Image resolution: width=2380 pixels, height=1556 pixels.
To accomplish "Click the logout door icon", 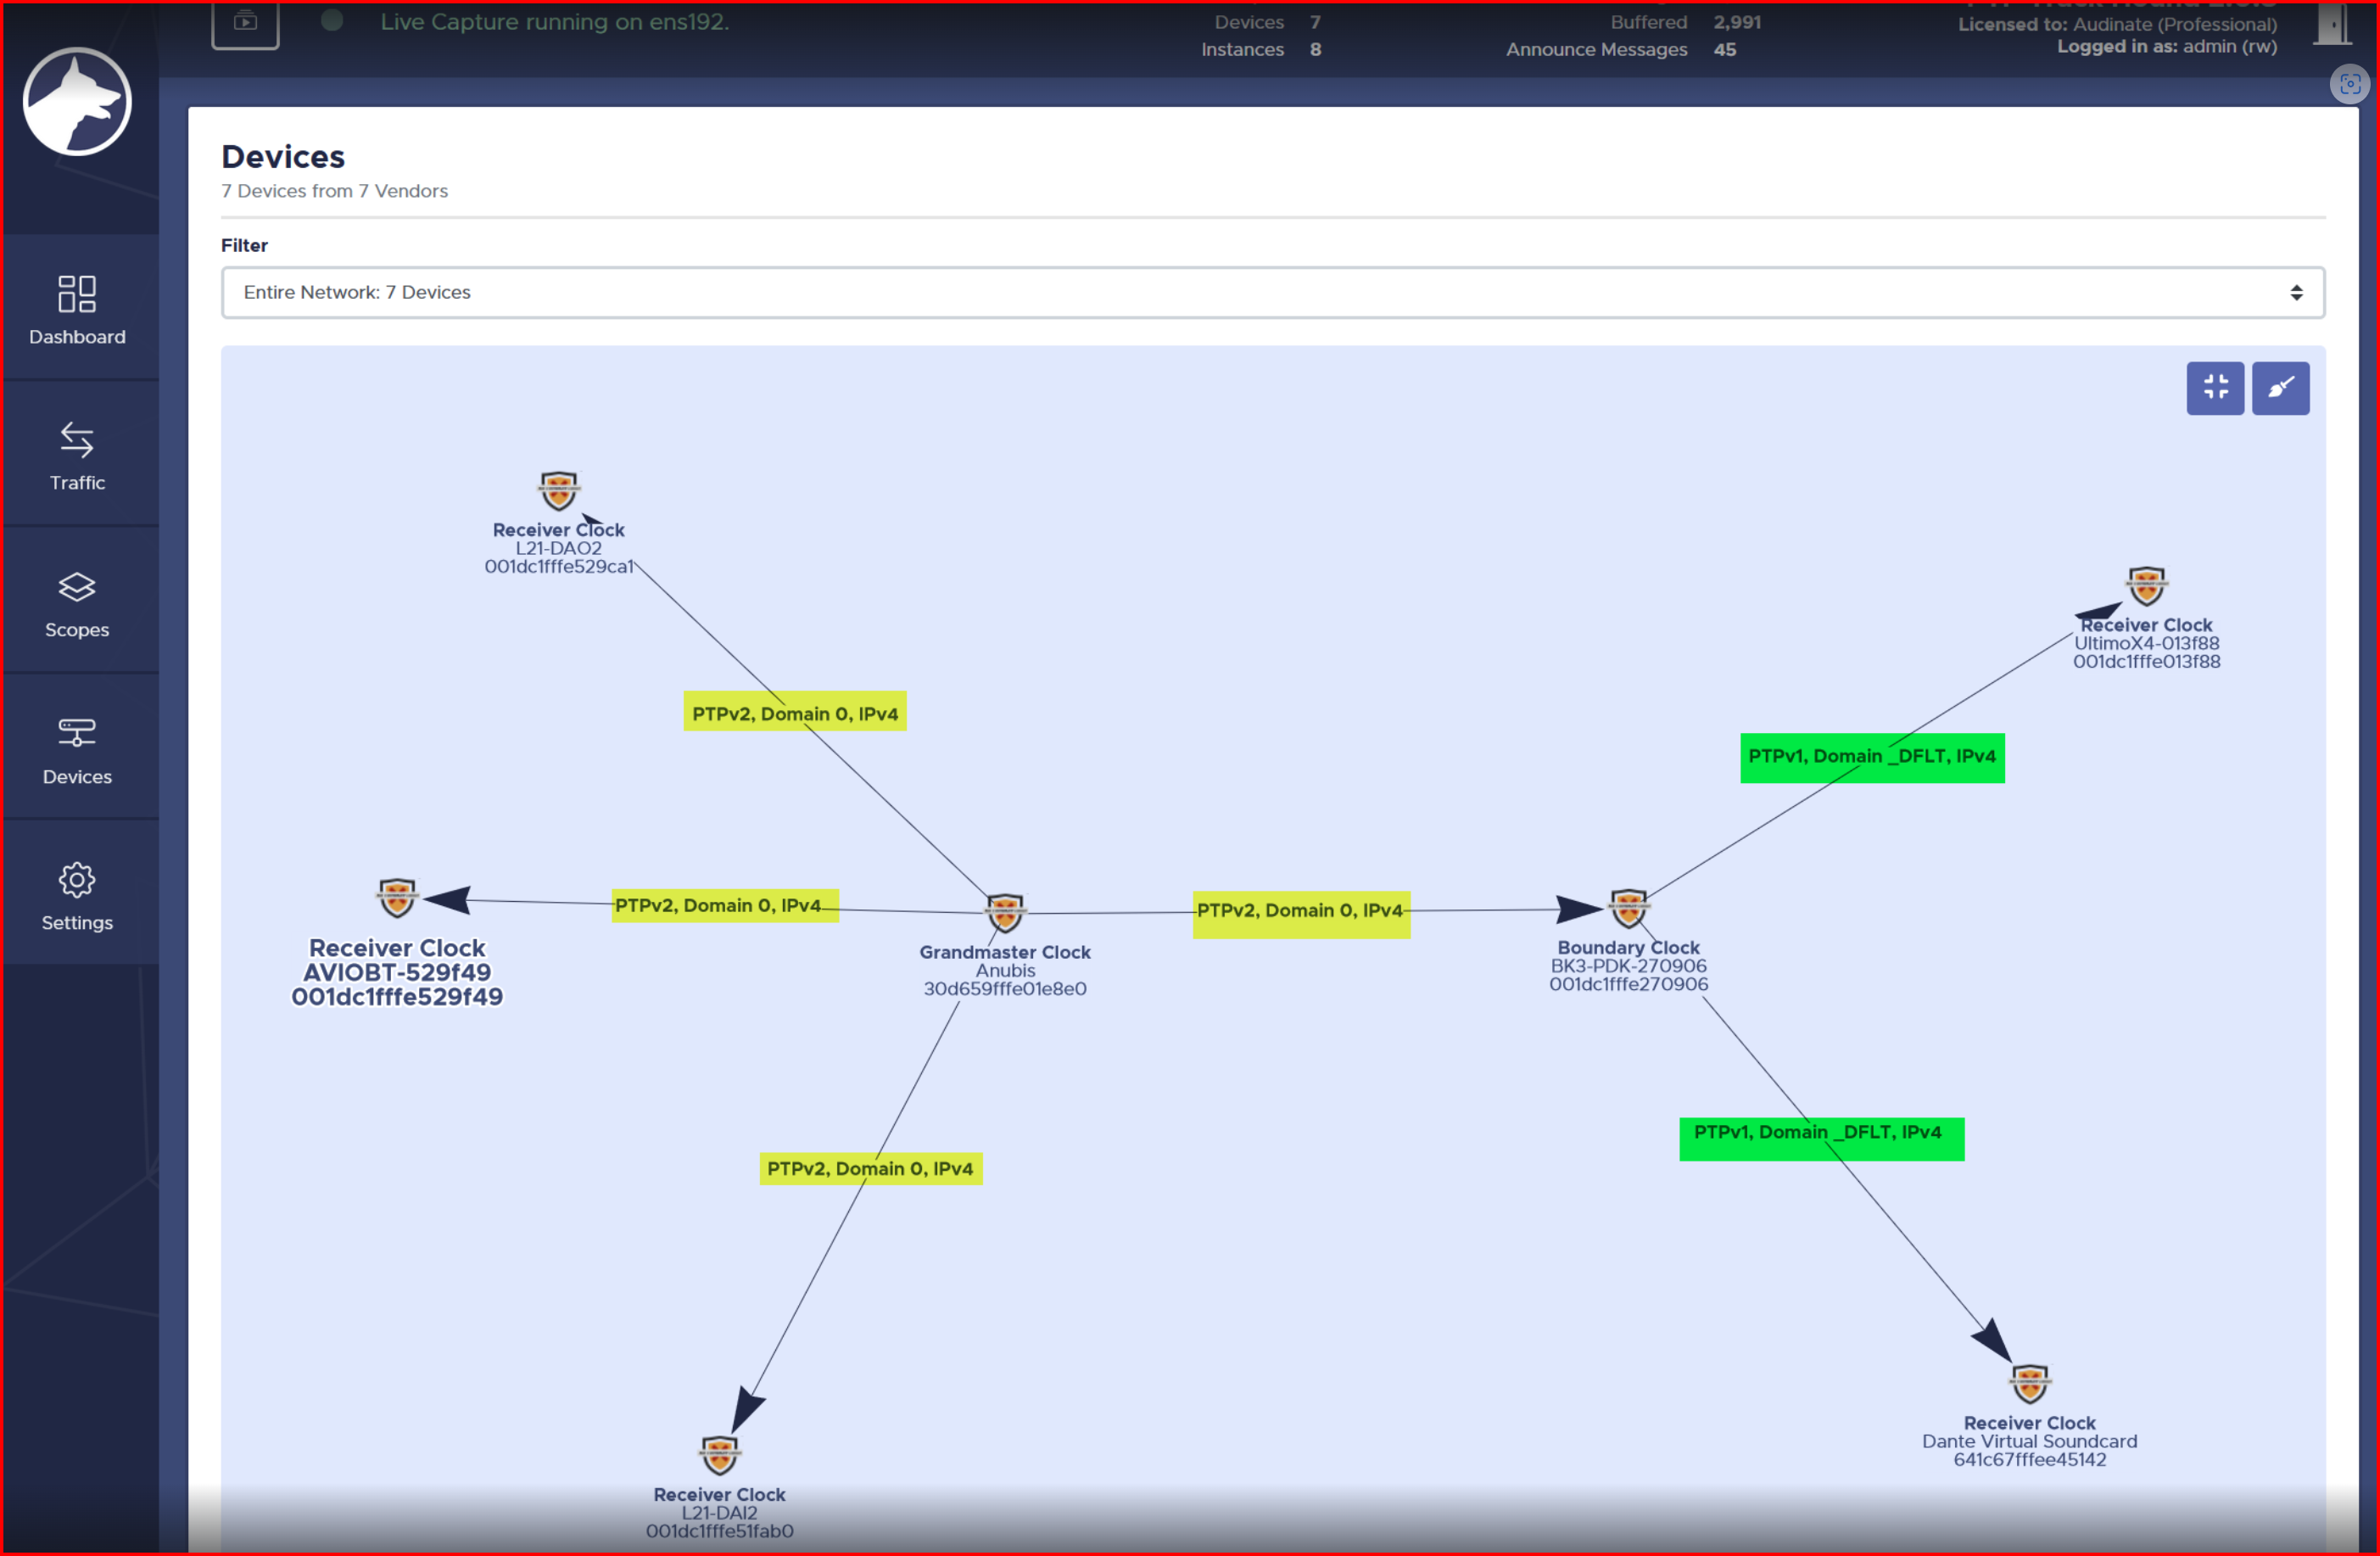I will 2332,24.
